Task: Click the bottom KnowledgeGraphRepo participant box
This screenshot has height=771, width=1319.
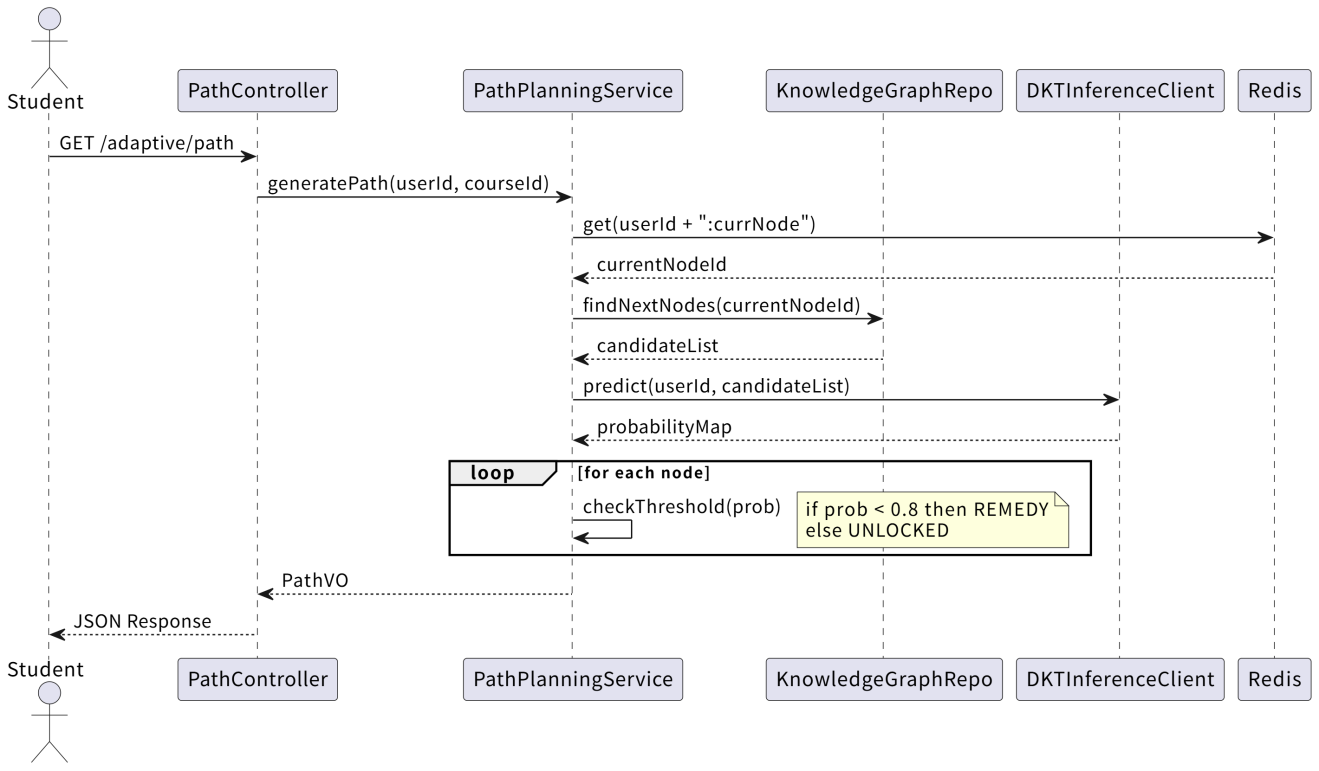Action: coord(883,679)
